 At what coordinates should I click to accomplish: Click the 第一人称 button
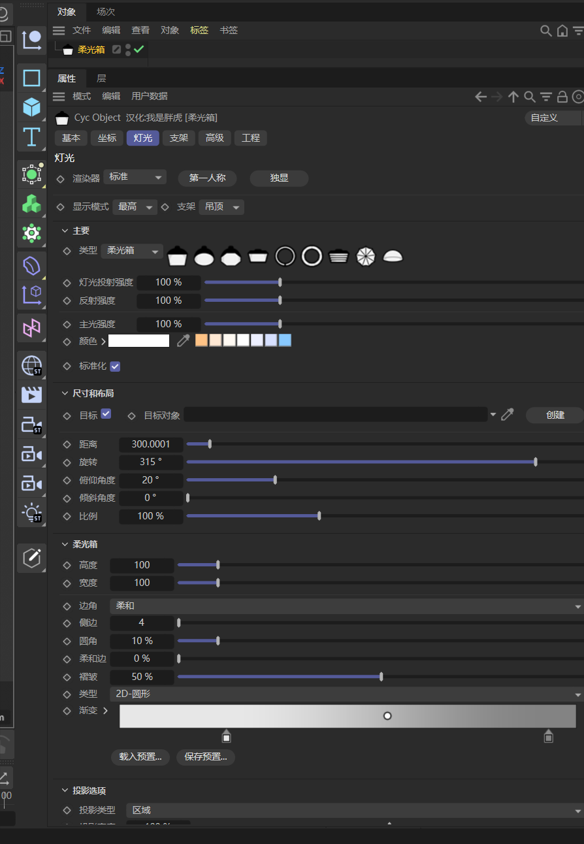(207, 178)
